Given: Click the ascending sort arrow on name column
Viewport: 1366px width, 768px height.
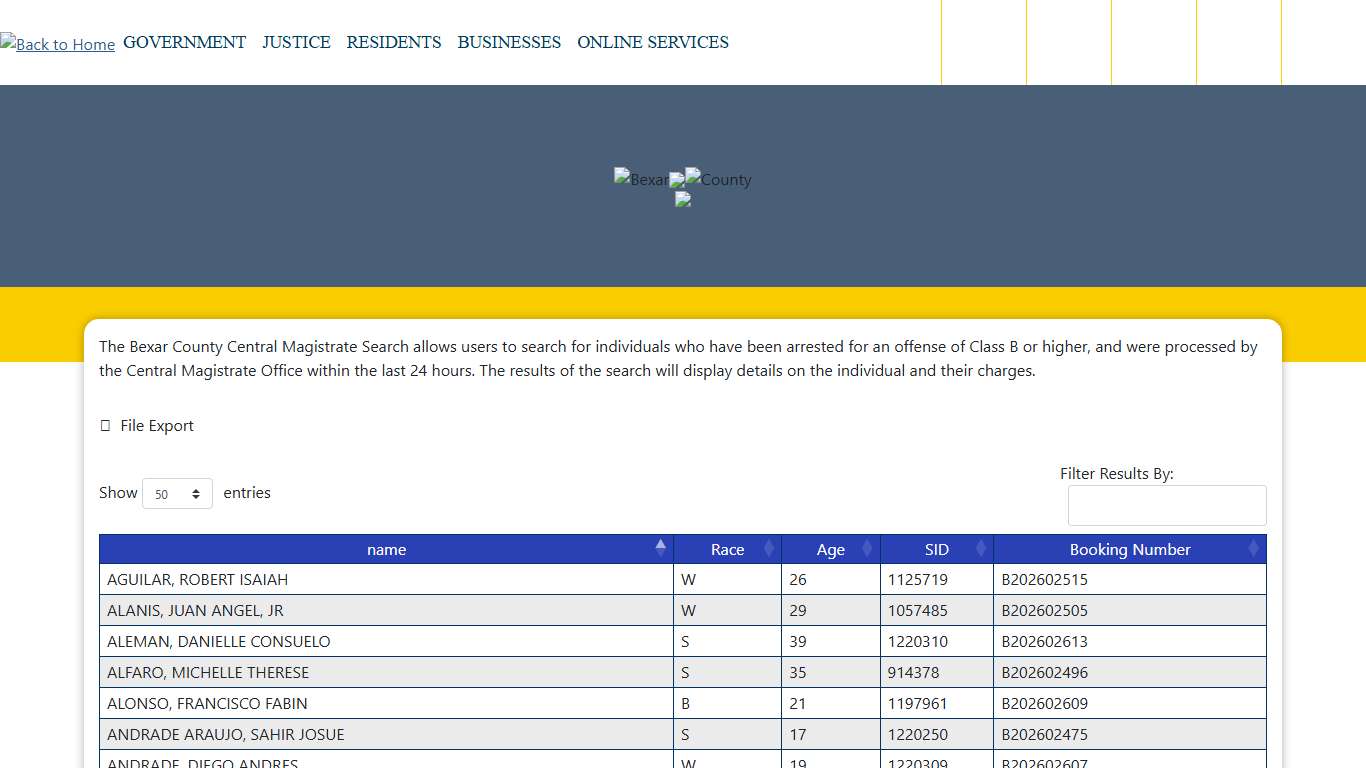Looking at the screenshot, I should (x=661, y=543).
